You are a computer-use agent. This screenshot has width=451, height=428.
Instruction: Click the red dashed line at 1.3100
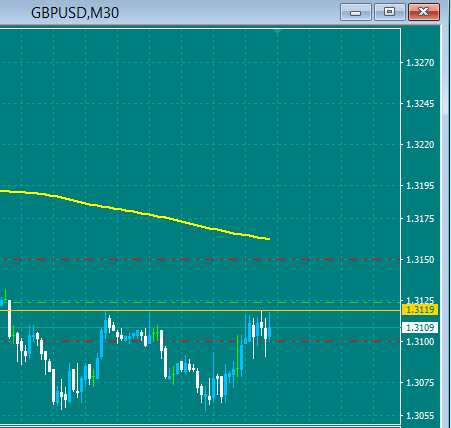[200, 342]
